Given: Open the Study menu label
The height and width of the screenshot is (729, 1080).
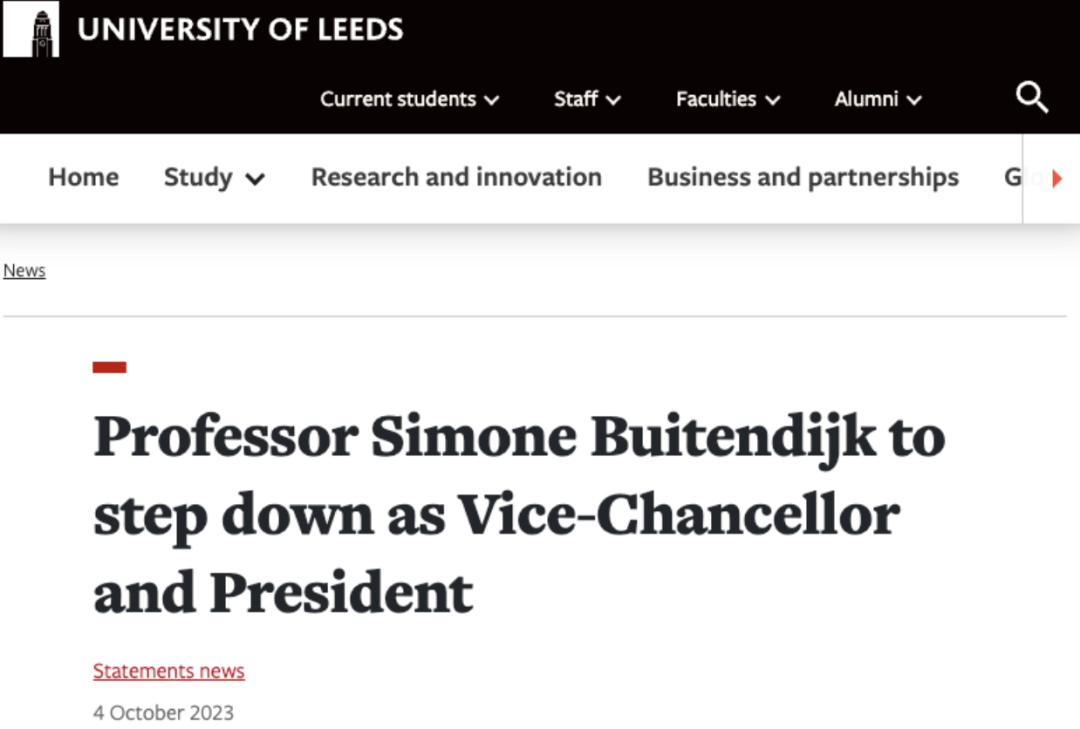Looking at the screenshot, I should pos(198,177).
